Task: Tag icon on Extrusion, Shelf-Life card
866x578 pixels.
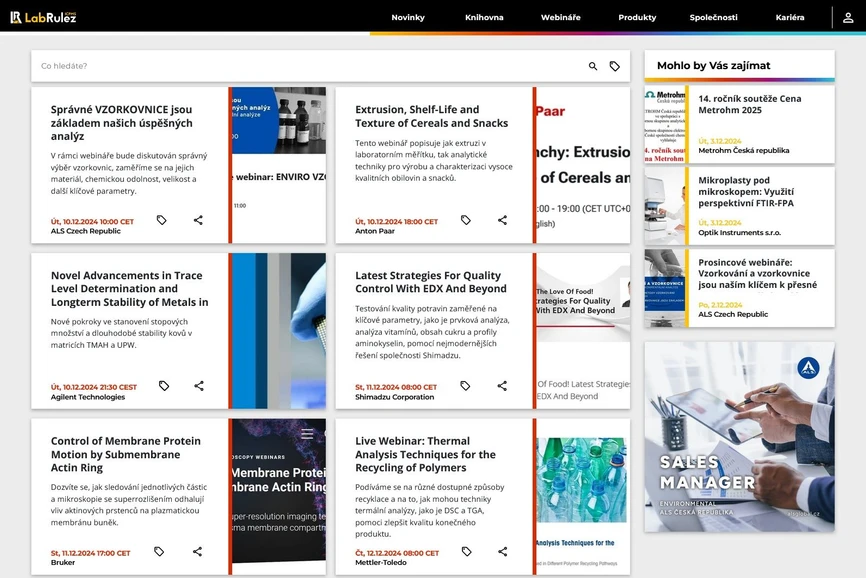Action: point(466,220)
